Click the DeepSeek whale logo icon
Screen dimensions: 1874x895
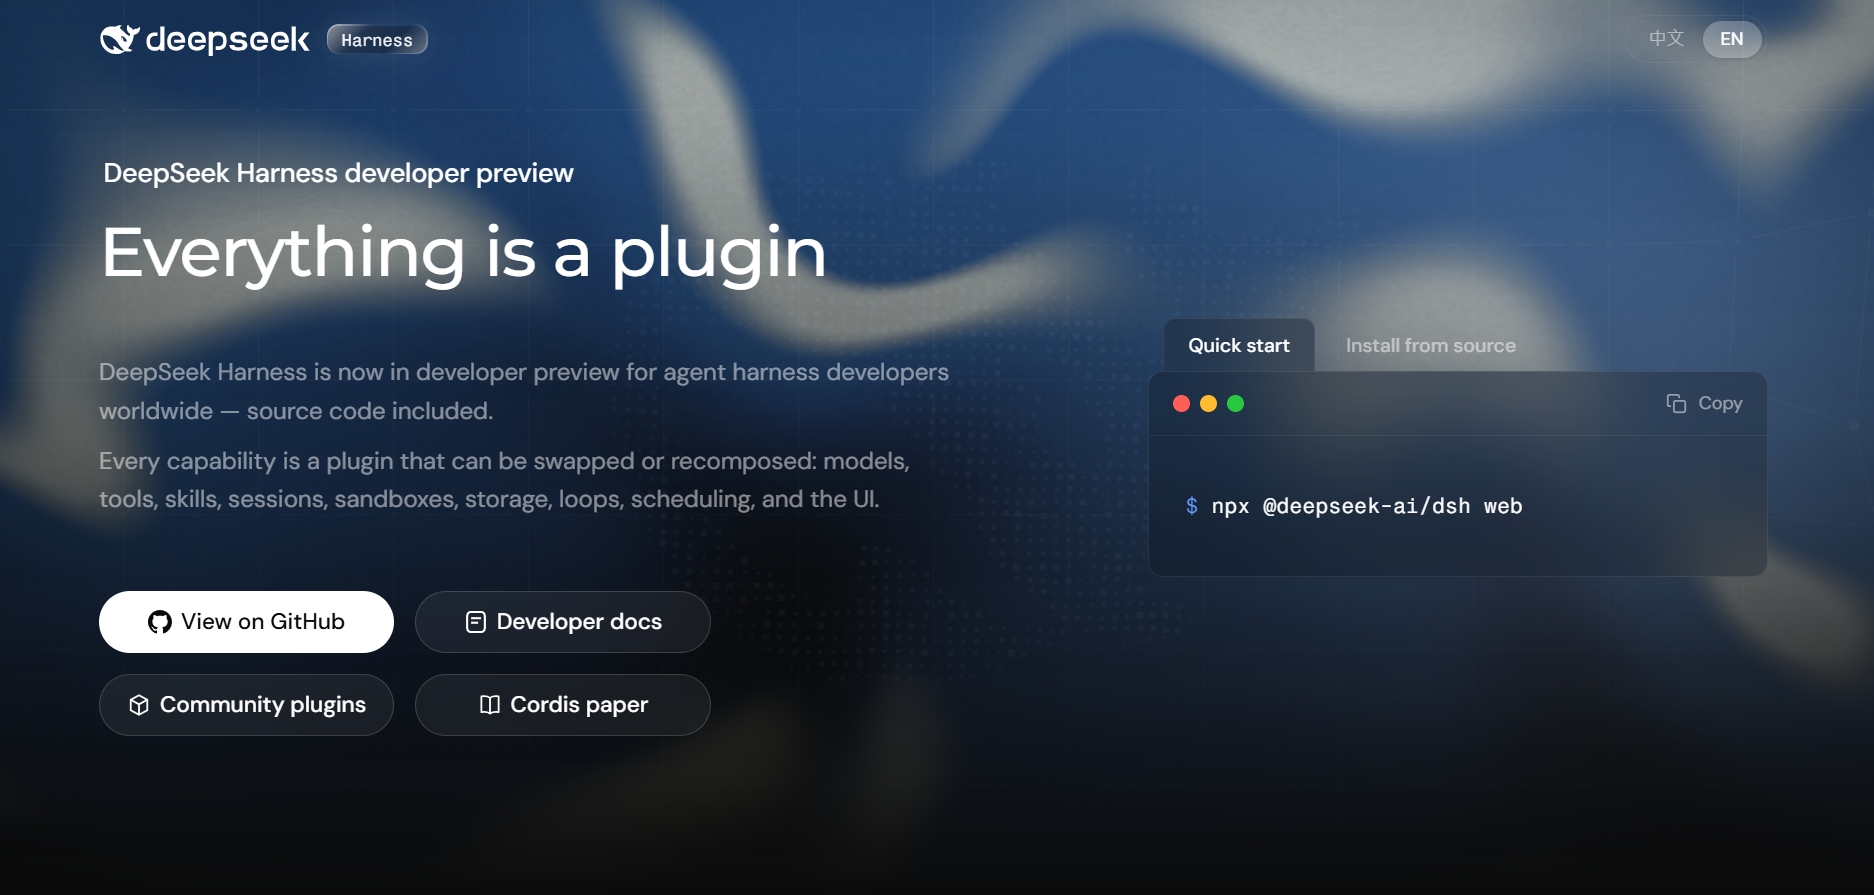pos(119,39)
